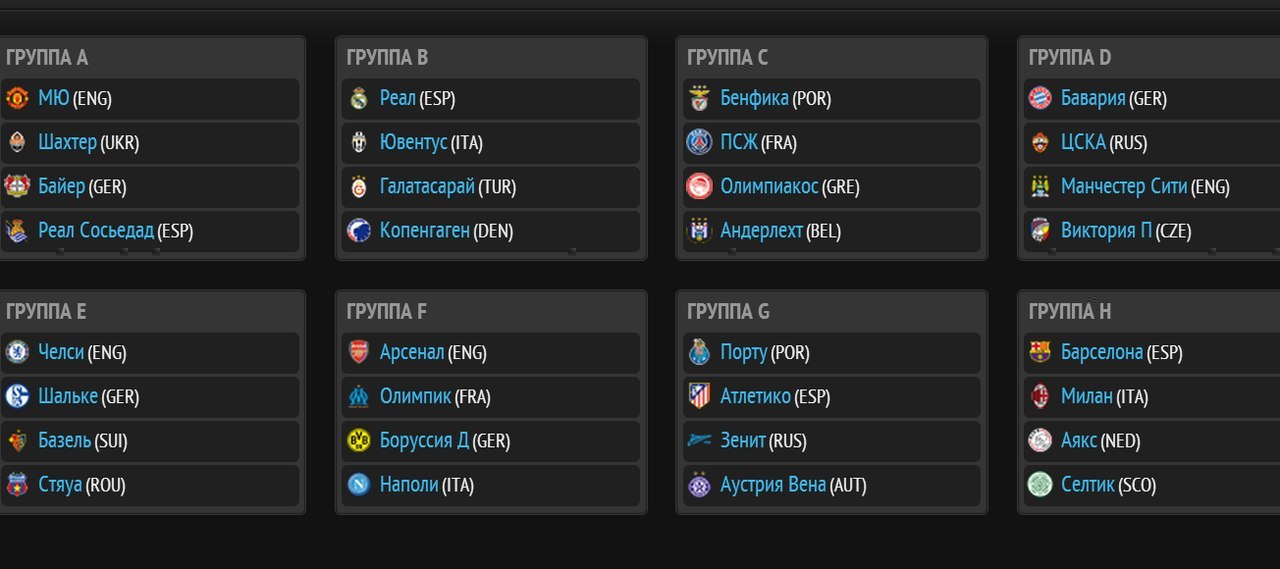This screenshot has height=569, width=1280.
Task: Click the Chelsea club crest
Action: (17, 352)
